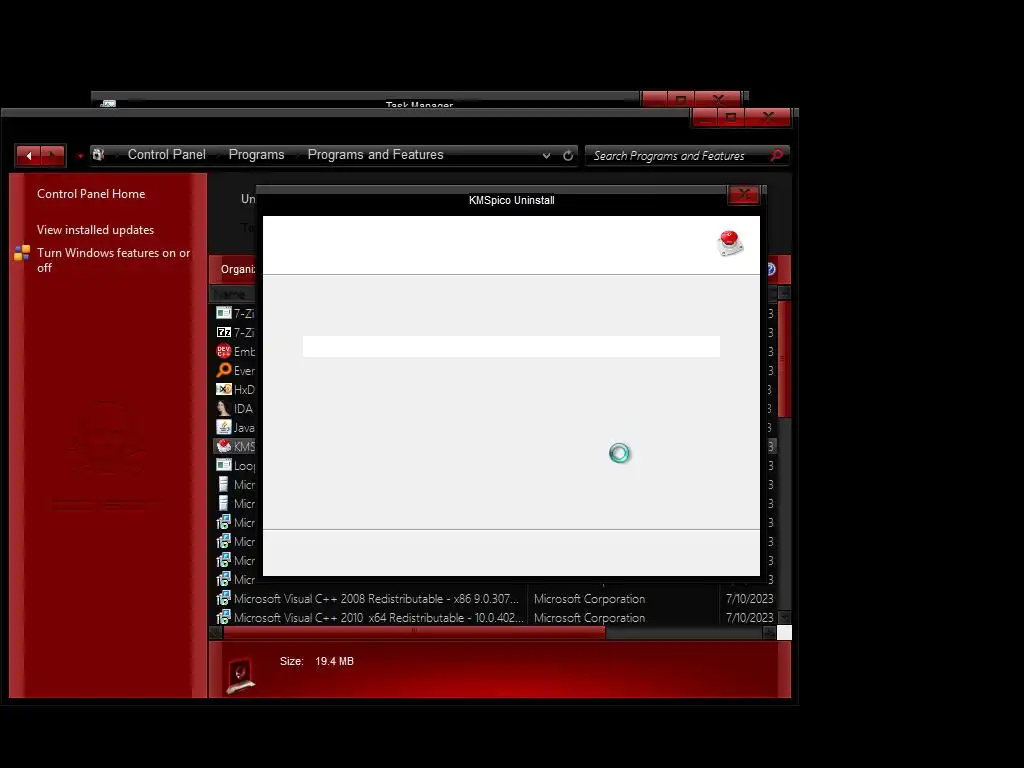1024x768 pixels.
Task: Go to Programs breadcrumb
Action: point(257,155)
